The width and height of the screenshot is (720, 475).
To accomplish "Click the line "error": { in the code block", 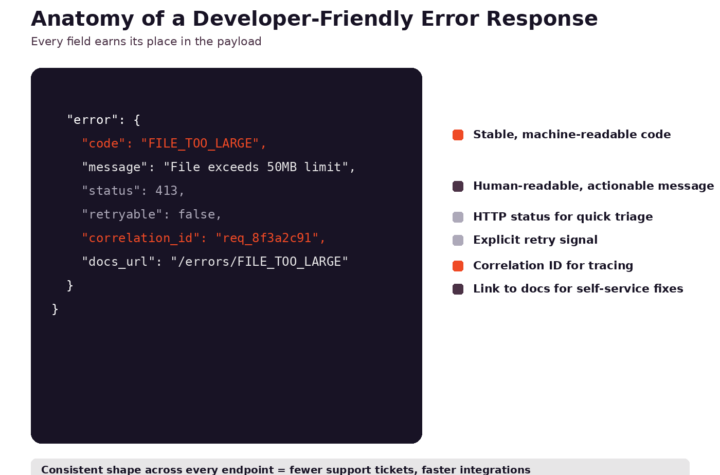I will 103,120.
